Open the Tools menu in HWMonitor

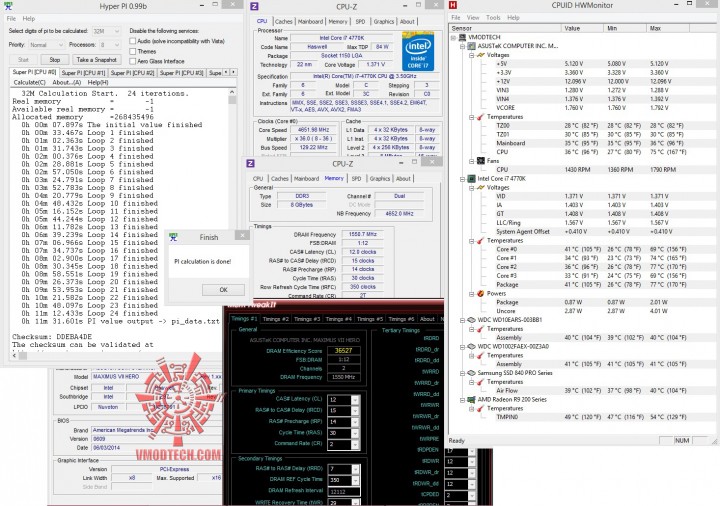click(493, 17)
